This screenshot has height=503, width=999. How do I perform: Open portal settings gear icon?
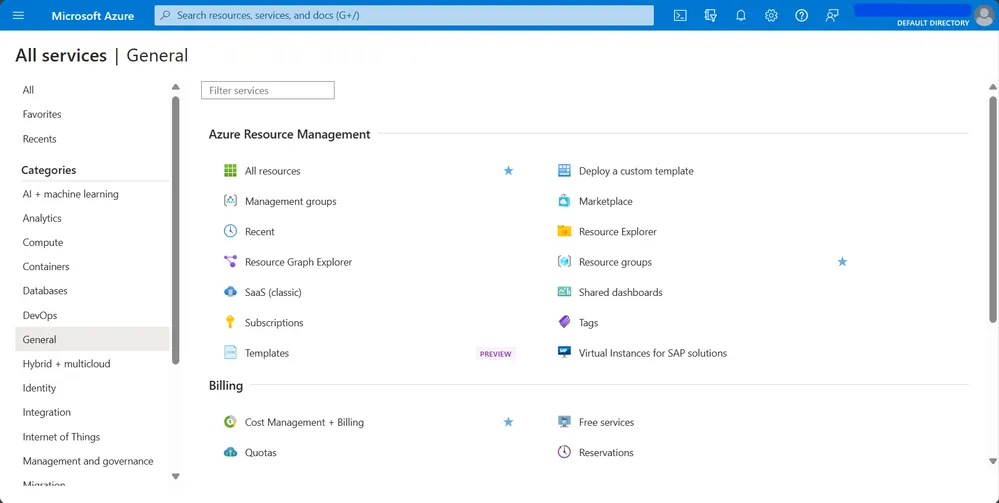771,16
